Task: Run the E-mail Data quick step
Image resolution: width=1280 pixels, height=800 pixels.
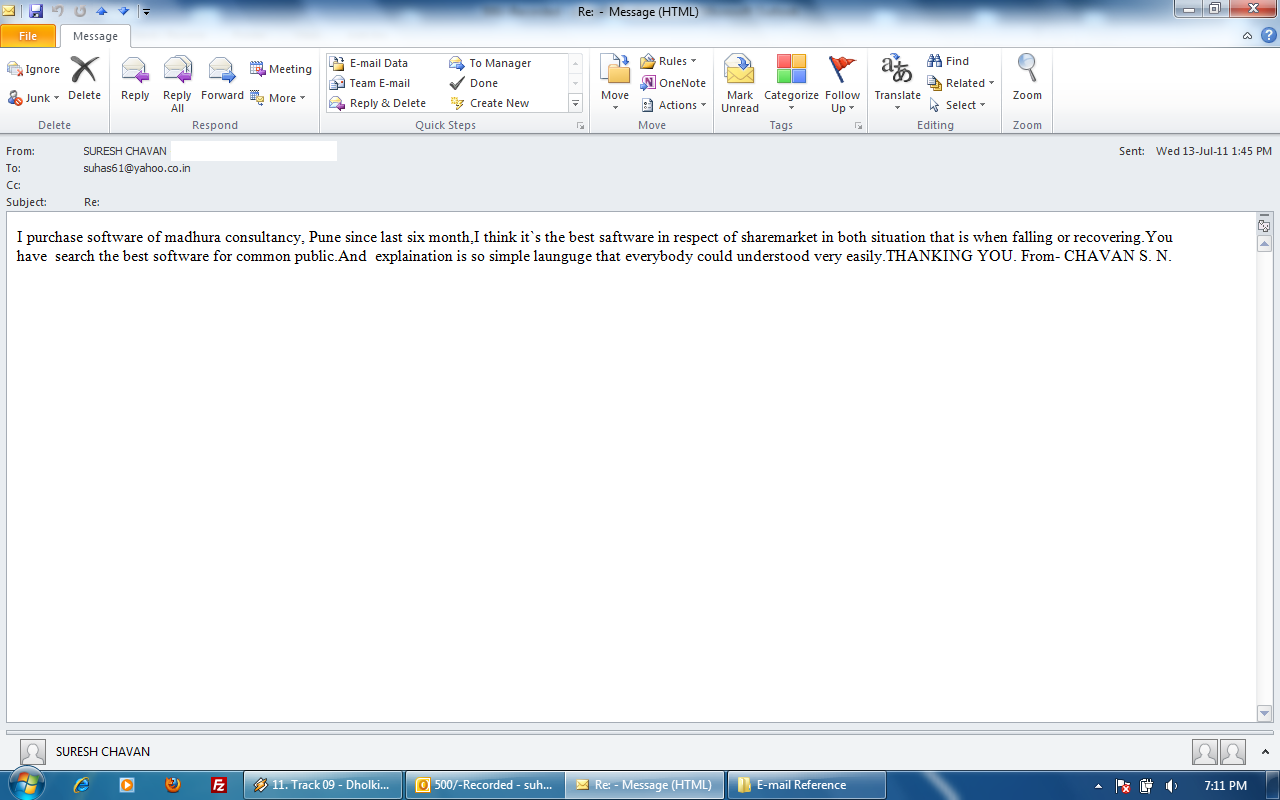Action: (x=368, y=63)
